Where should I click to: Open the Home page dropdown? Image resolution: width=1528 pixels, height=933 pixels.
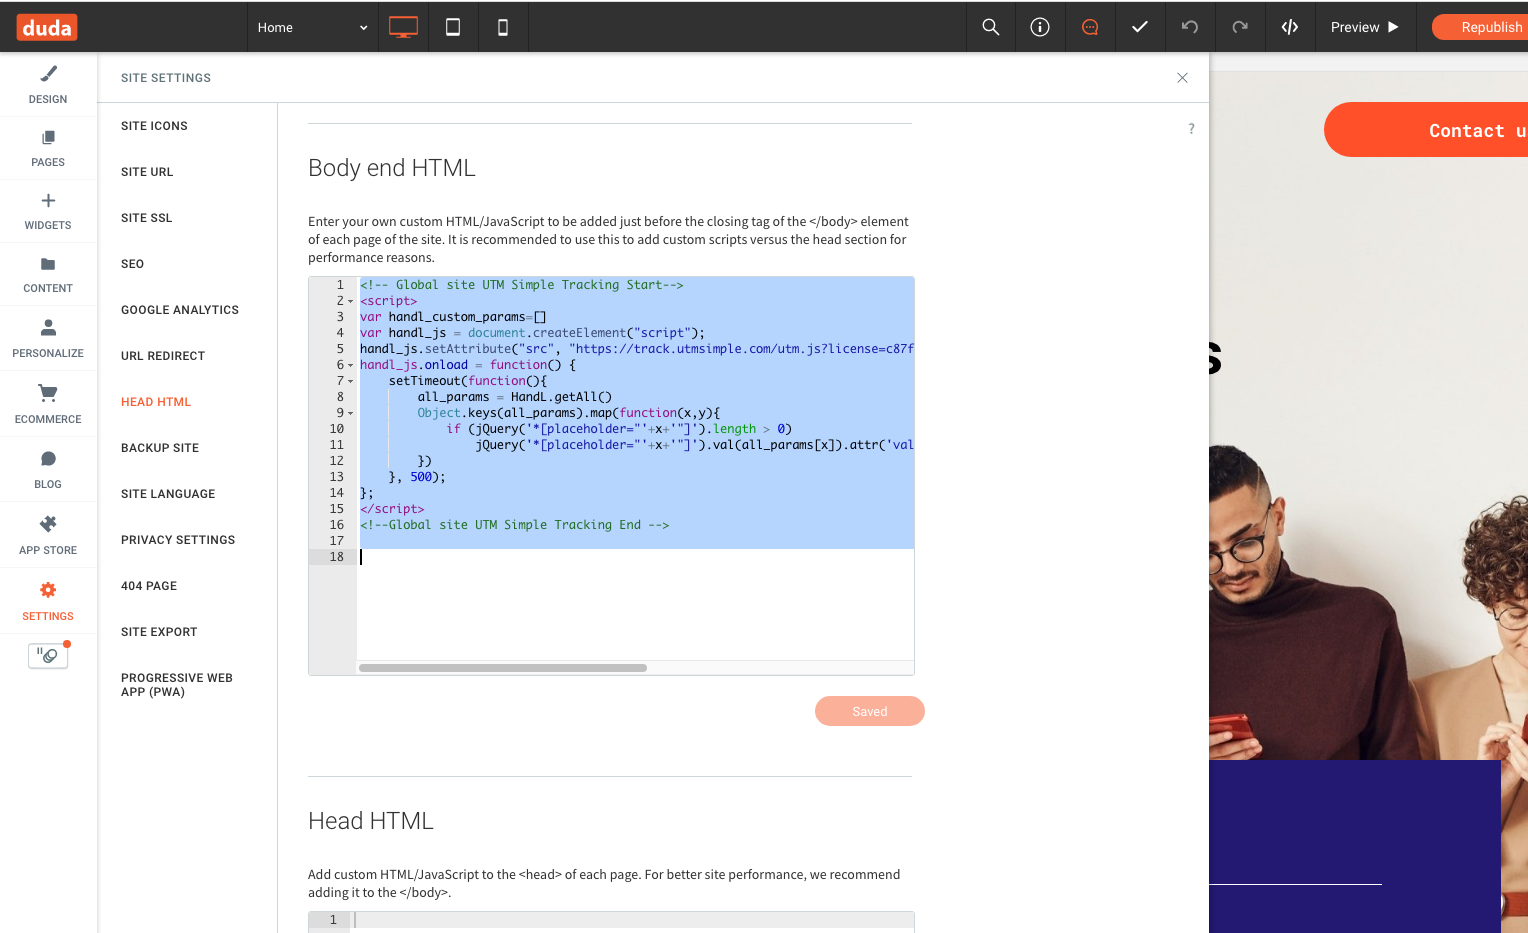click(312, 27)
